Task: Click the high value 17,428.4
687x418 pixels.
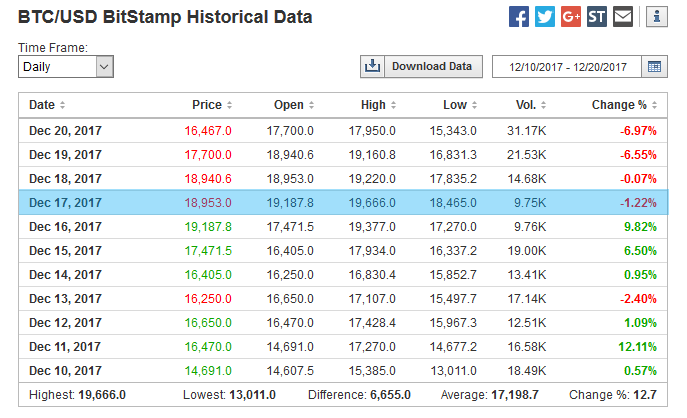Action: [372, 323]
